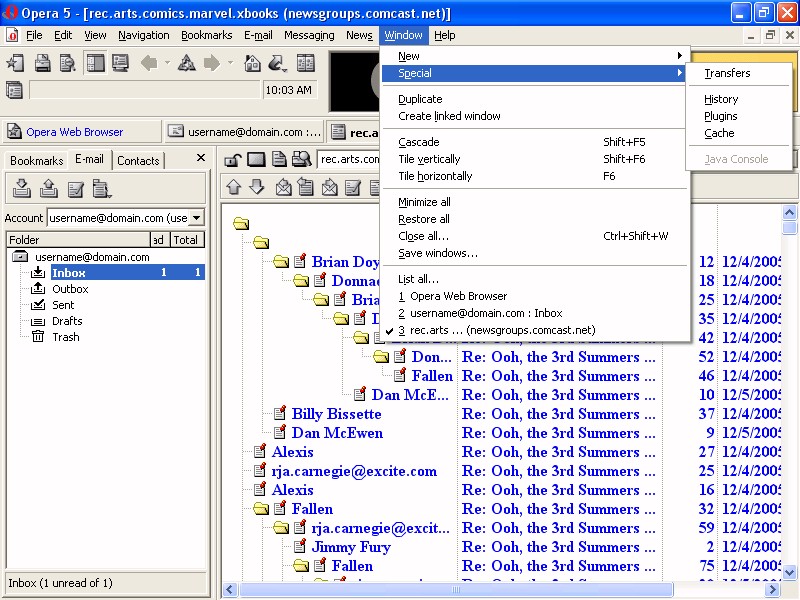This screenshot has height=600, width=800.
Task: Choose Duplicate in the Window menu
Action: [535, 99]
